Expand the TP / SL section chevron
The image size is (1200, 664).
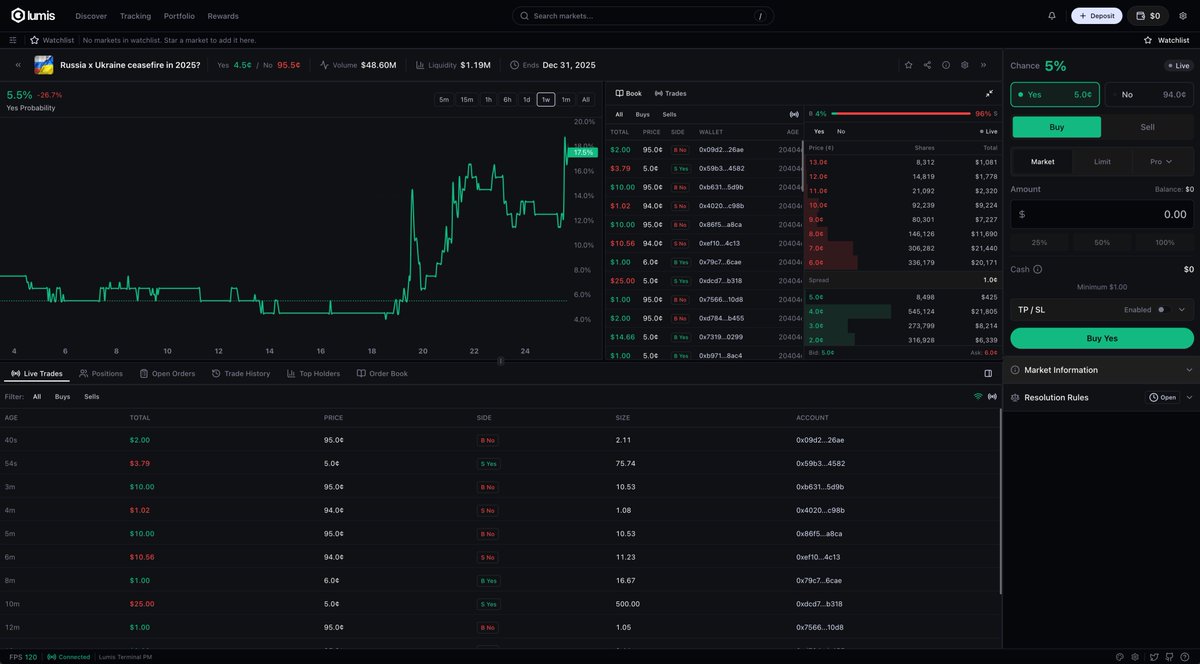(1182, 310)
